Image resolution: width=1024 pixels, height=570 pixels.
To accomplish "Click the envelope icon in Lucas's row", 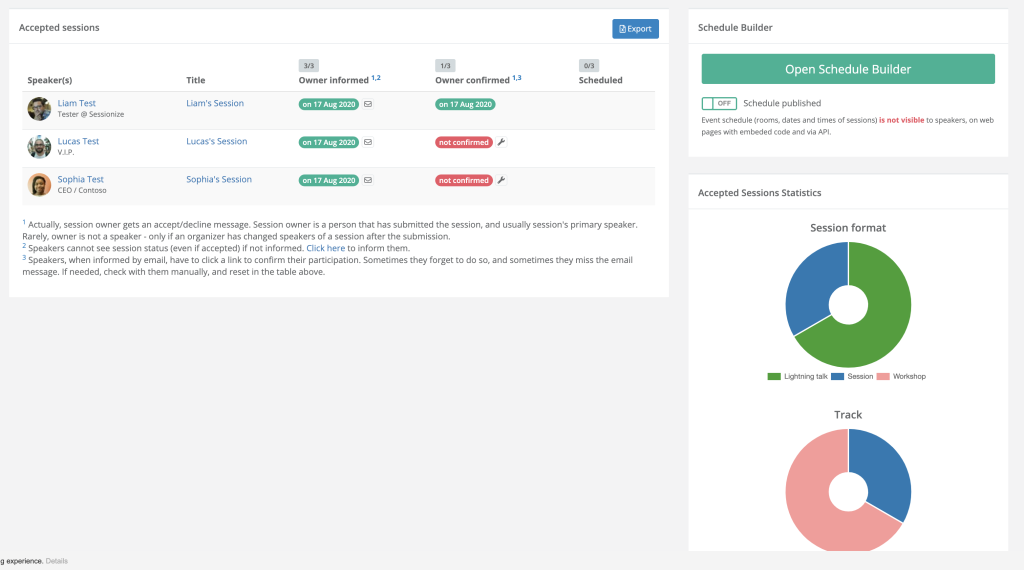I will (x=368, y=142).
